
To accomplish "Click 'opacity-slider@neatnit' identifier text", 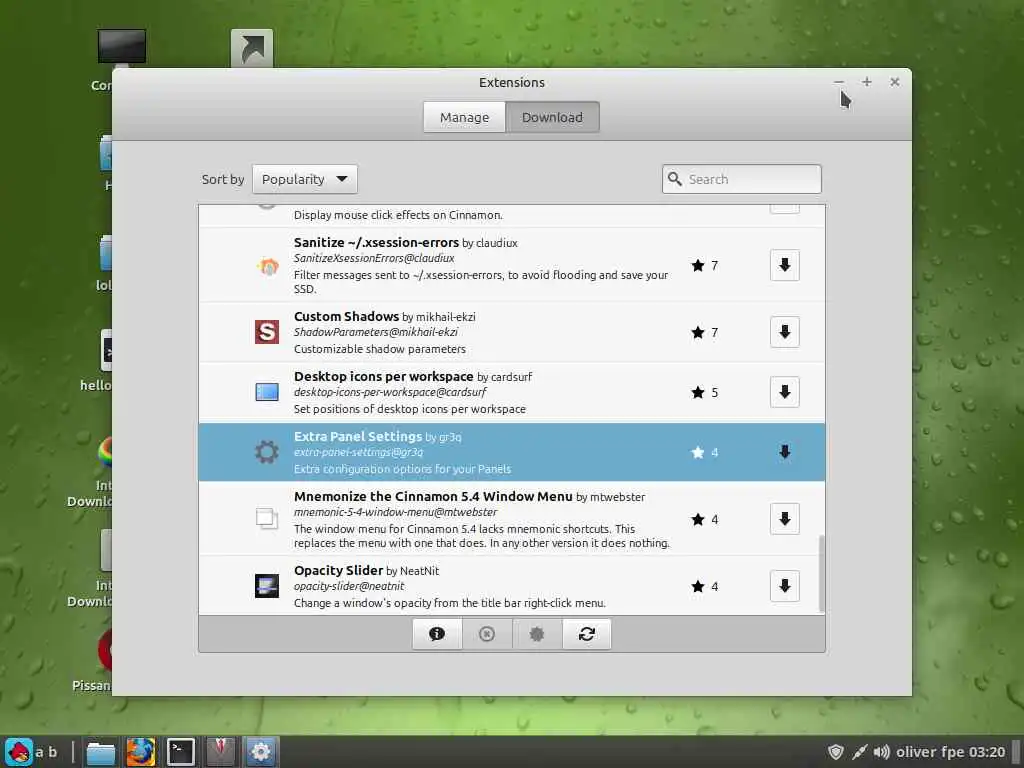I will [x=349, y=586].
